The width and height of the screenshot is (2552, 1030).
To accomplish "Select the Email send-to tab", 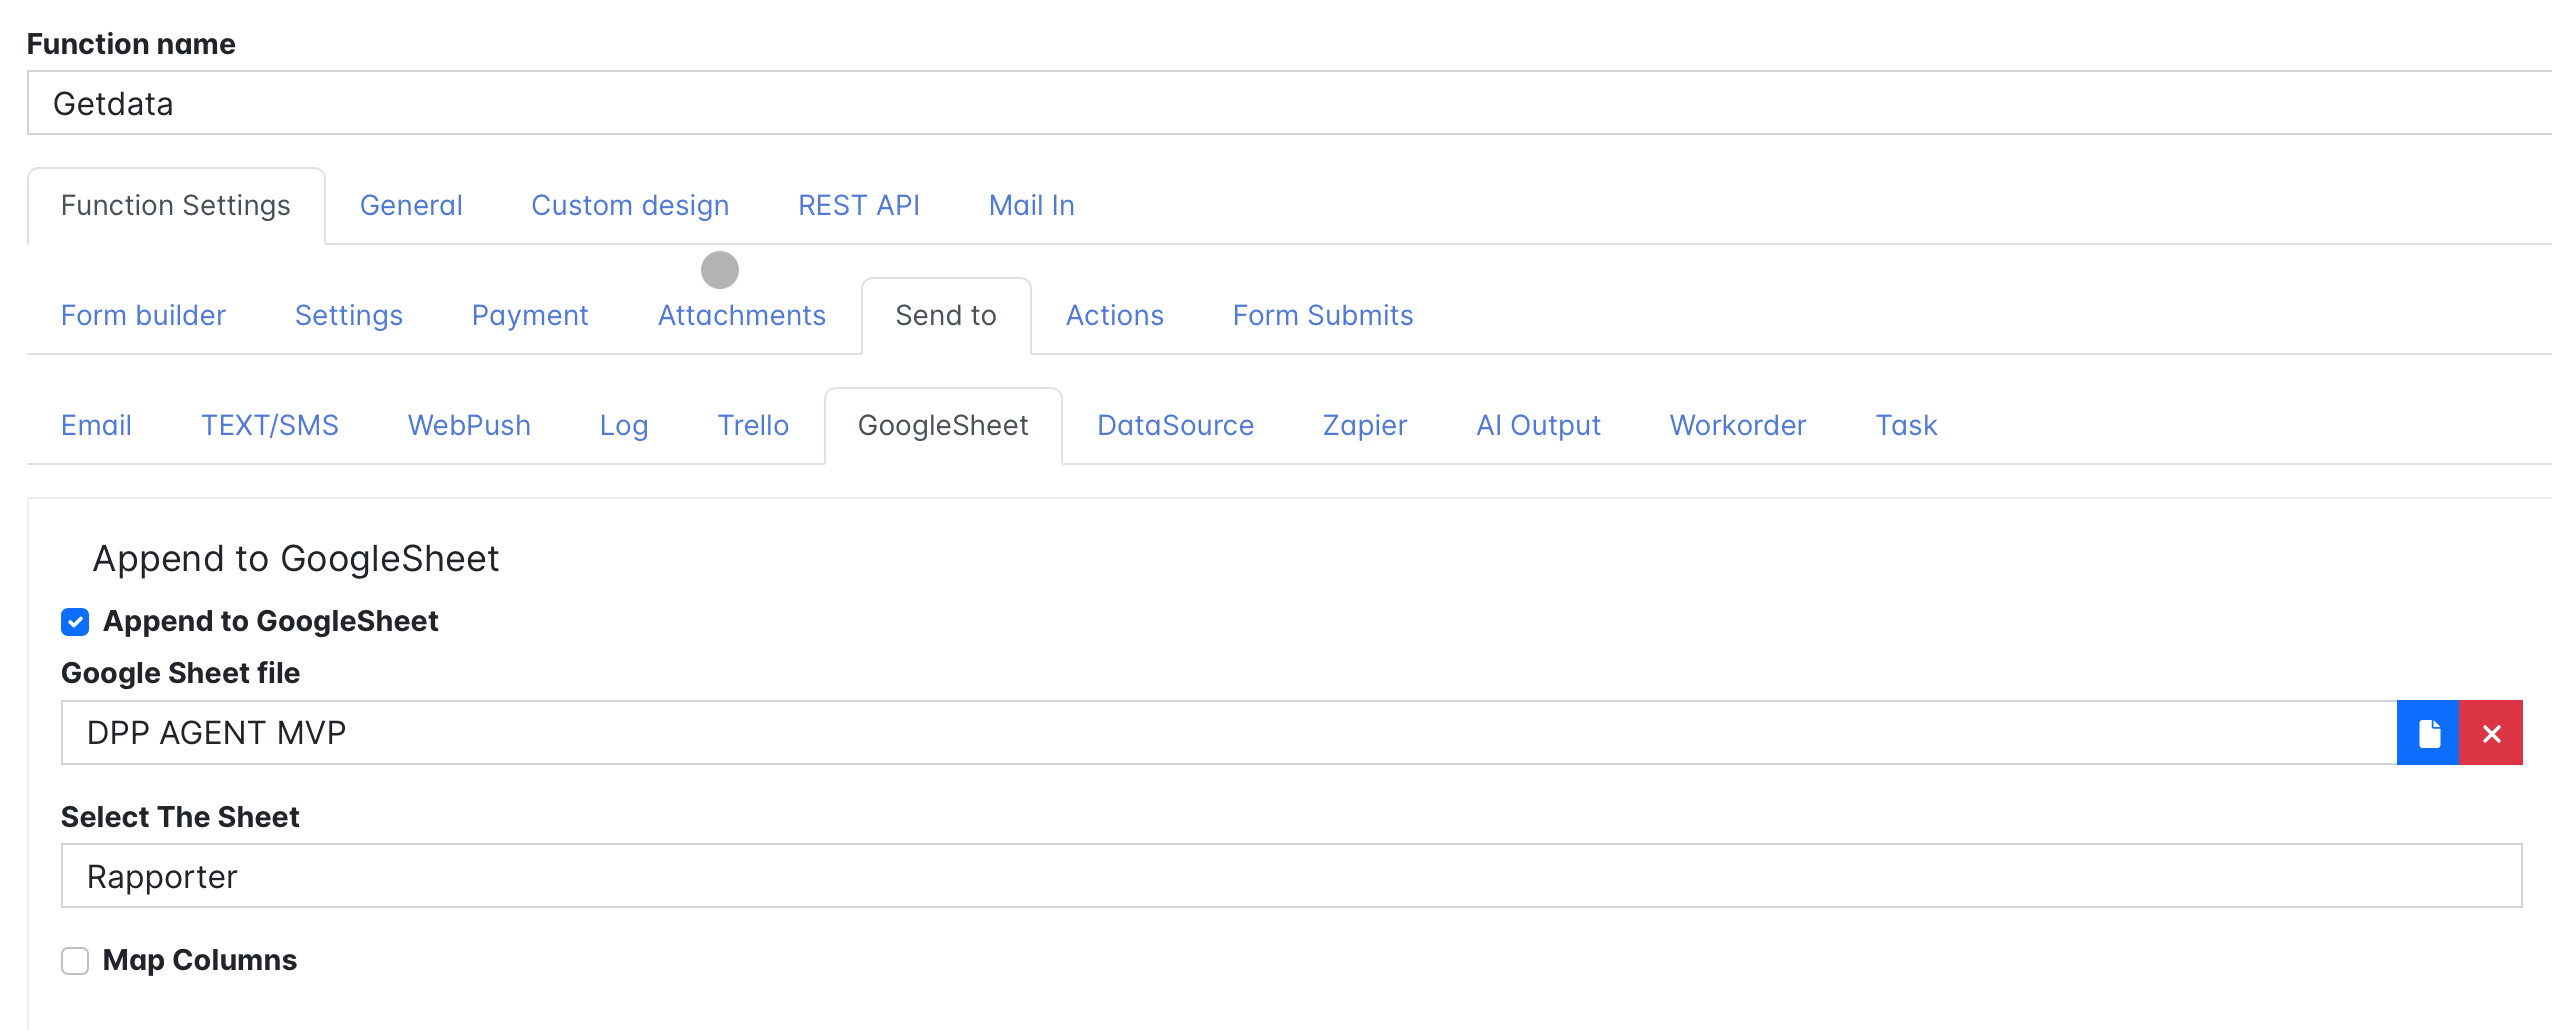I will (x=96, y=425).
